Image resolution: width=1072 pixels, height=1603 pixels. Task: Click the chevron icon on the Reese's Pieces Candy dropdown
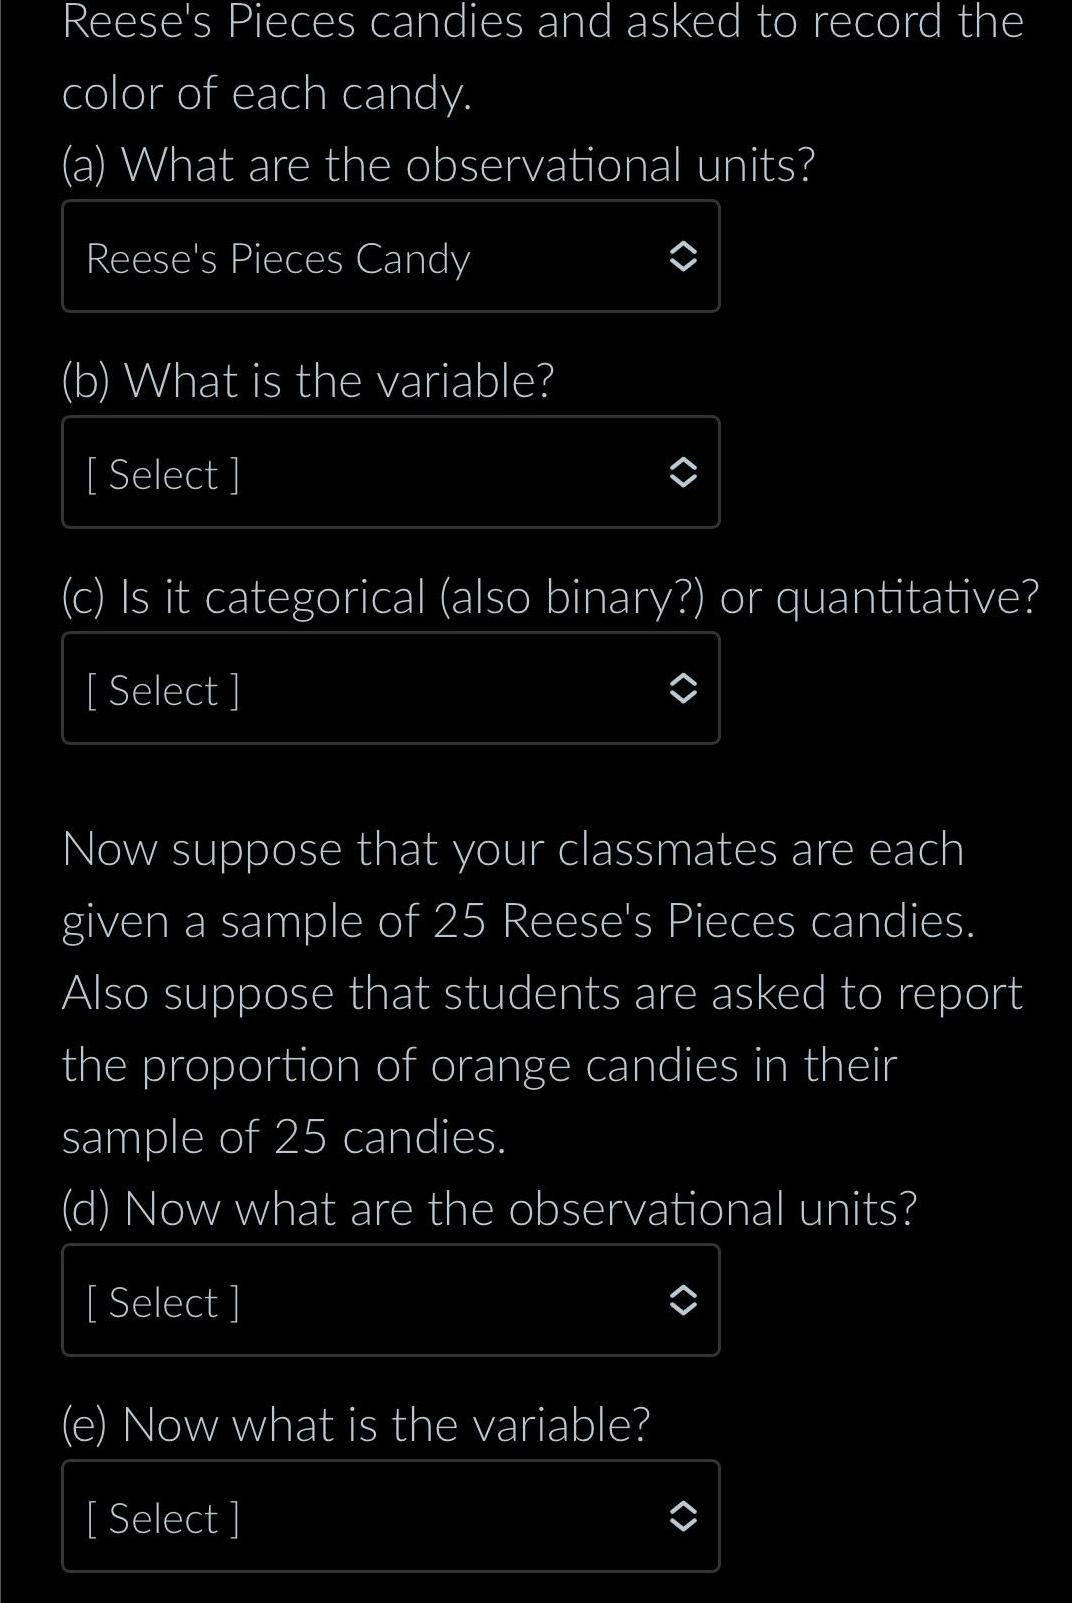(686, 257)
